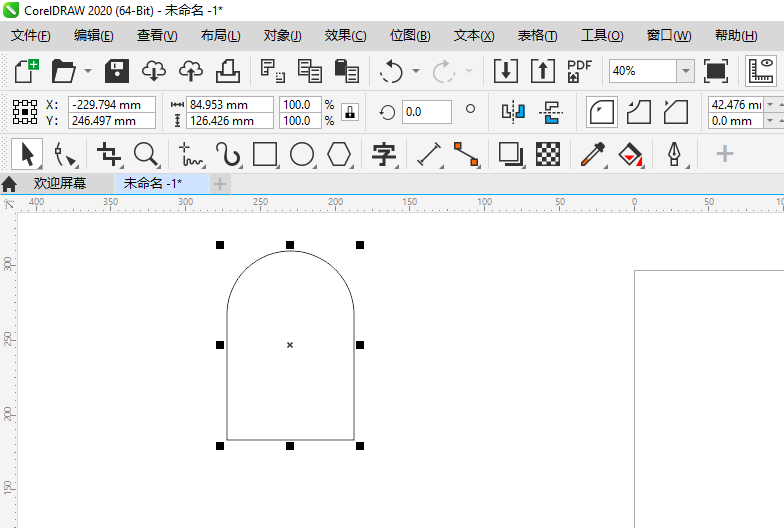The width and height of the screenshot is (784, 528).
Task: Switch to the 欢迎屏幕 tab
Action: [59, 184]
